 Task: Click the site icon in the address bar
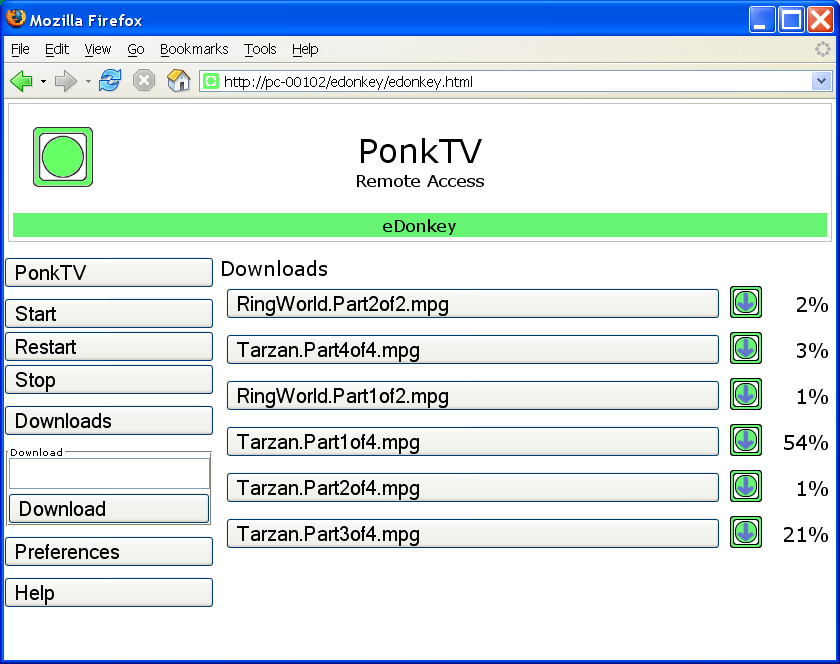(x=211, y=81)
